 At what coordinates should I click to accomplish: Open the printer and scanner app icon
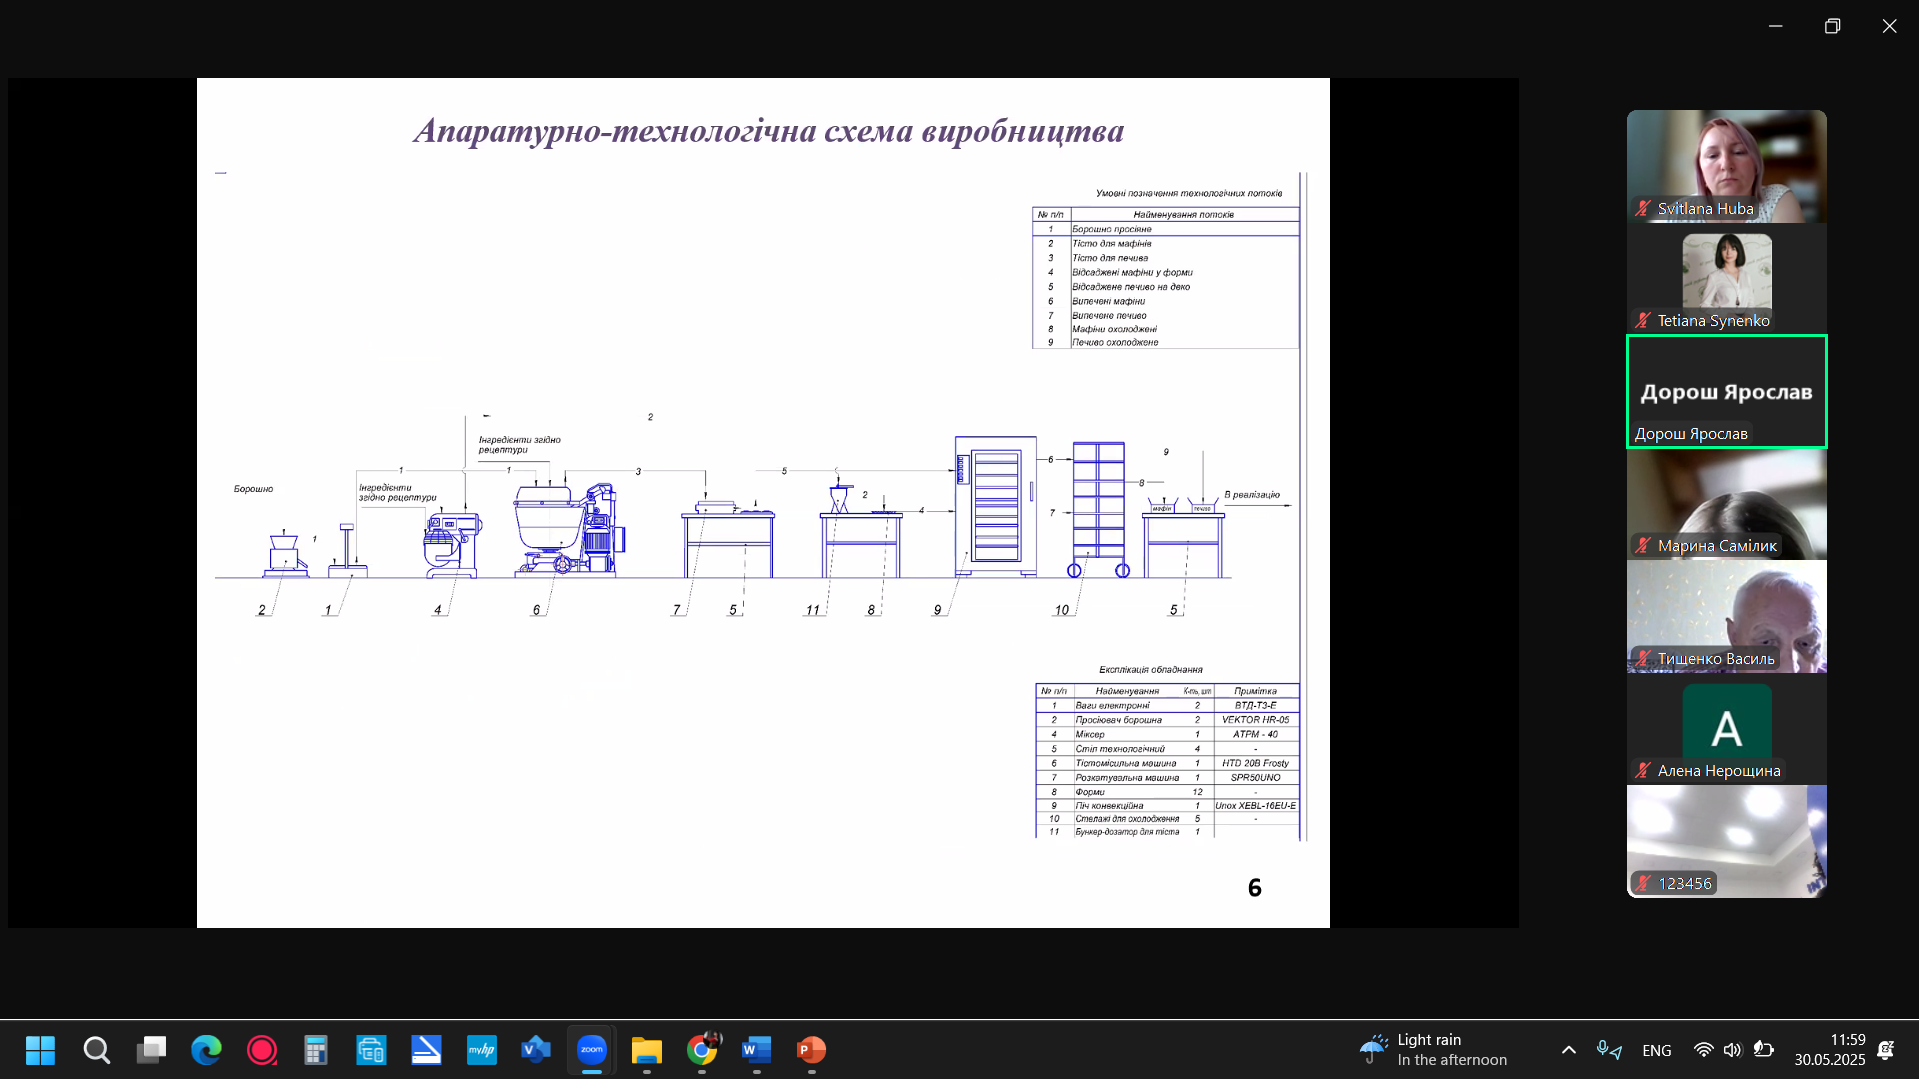tap(371, 1050)
